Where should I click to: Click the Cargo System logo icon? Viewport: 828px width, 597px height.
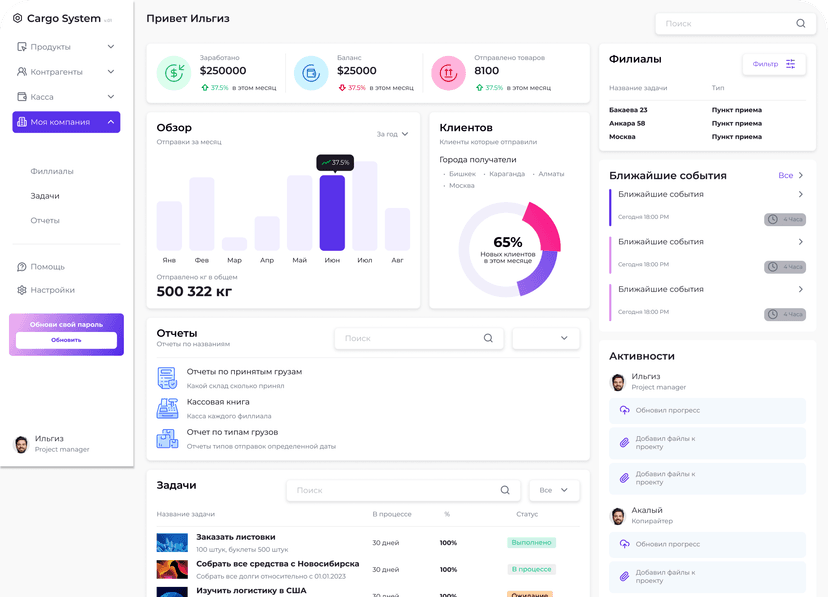click(17, 18)
